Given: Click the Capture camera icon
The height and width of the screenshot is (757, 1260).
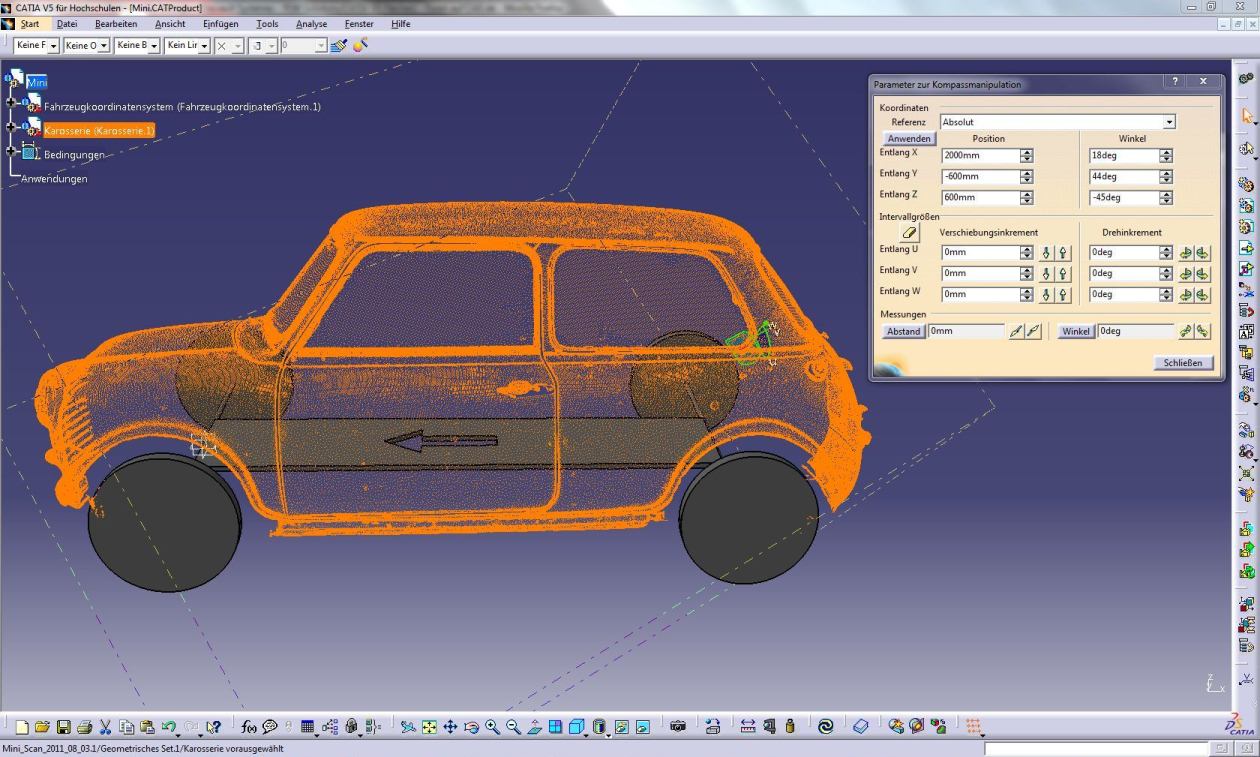Looking at the screenshot, I should 678,727.
